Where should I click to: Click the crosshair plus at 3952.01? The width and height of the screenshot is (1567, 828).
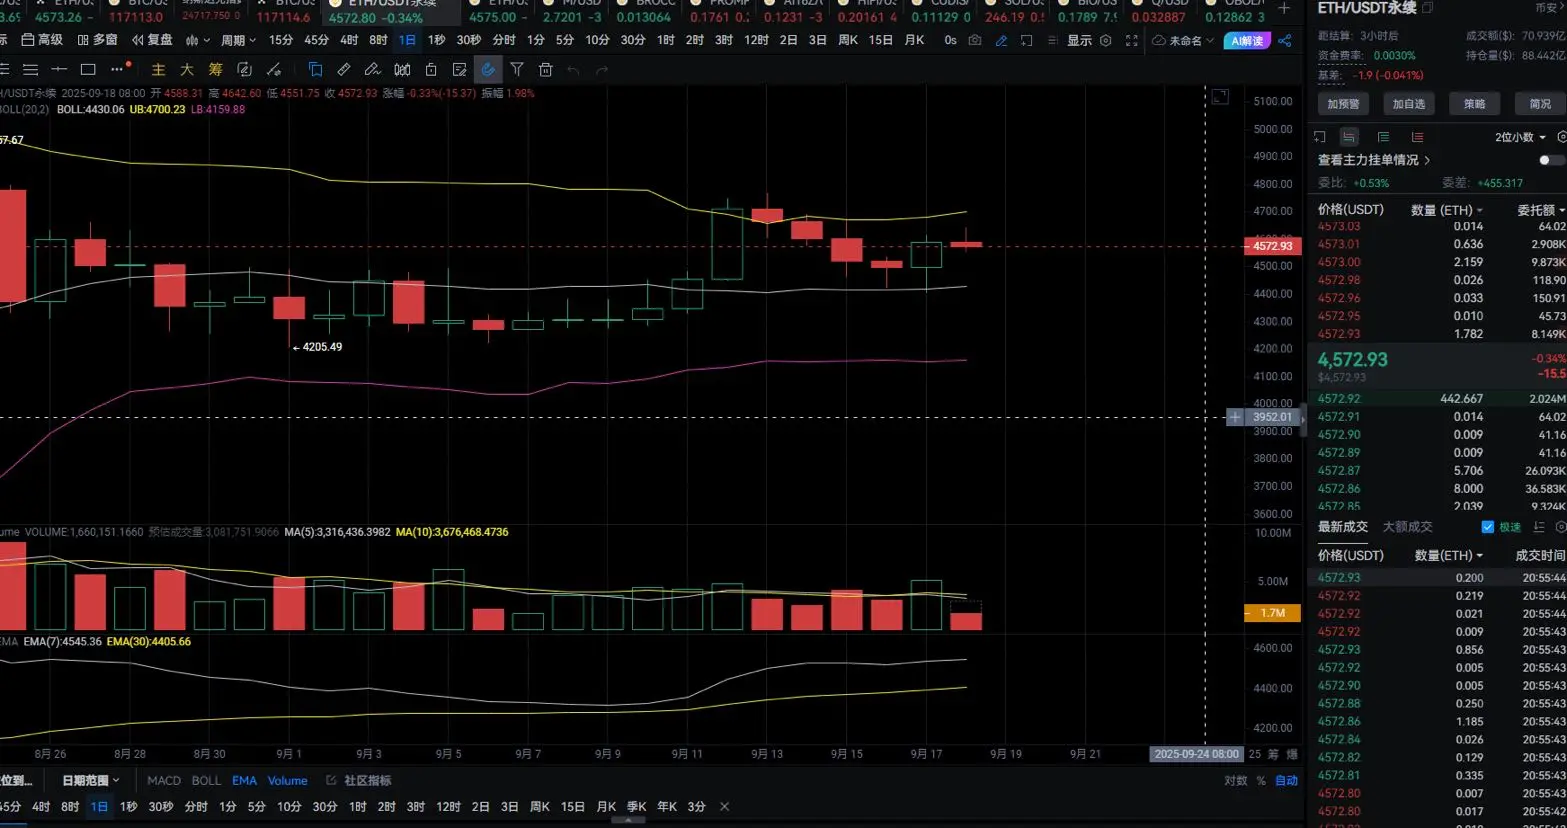(1235, 417)
